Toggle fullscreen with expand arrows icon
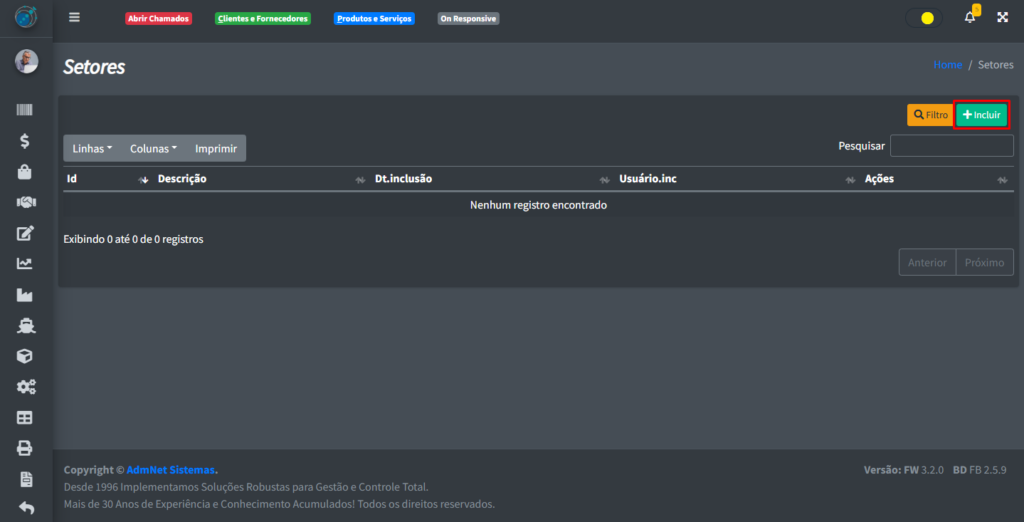This screenshot has height=522, width=1024. (1003, 18)
